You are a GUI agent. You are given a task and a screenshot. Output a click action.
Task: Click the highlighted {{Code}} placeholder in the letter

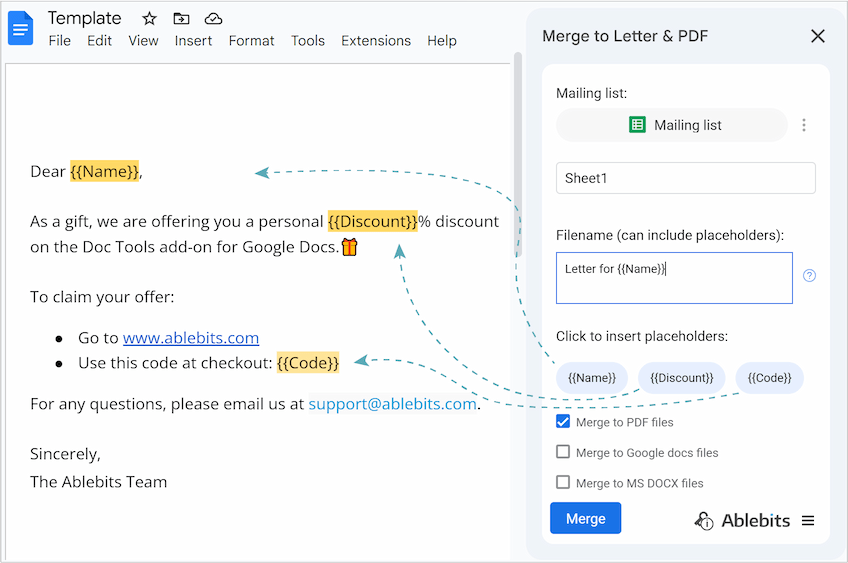308,363
